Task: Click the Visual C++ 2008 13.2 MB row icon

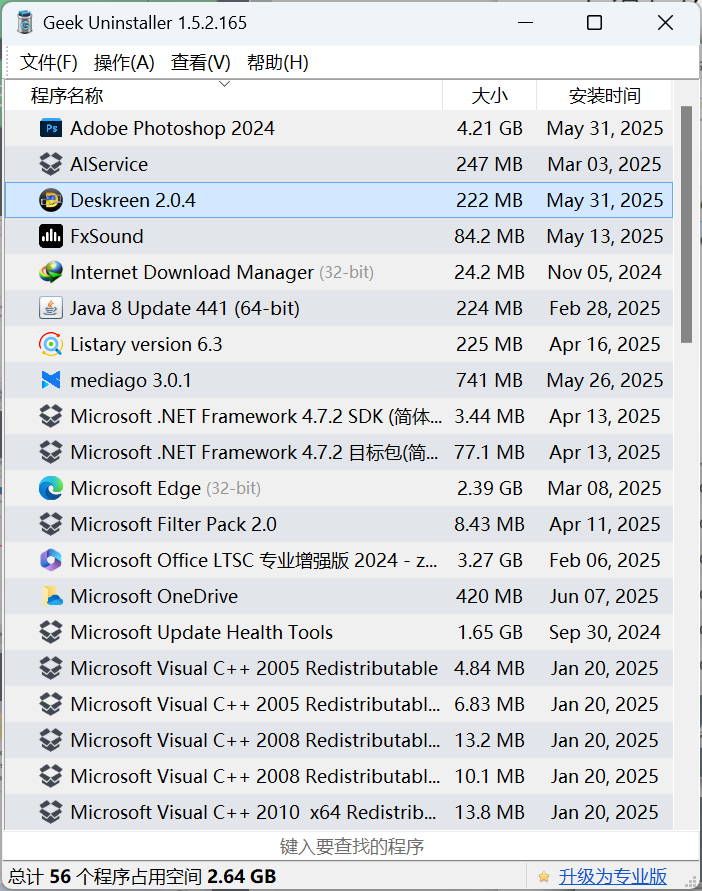Action: 51,740
